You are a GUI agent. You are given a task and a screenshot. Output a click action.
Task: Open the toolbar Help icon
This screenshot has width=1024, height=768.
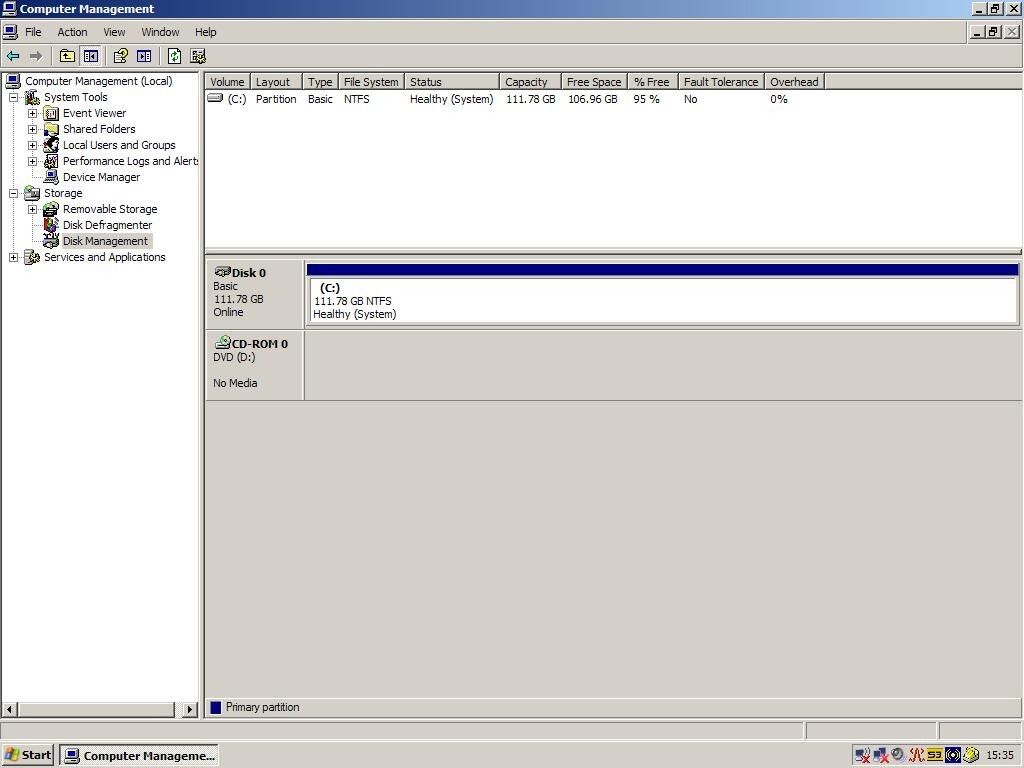click(120, 56)
